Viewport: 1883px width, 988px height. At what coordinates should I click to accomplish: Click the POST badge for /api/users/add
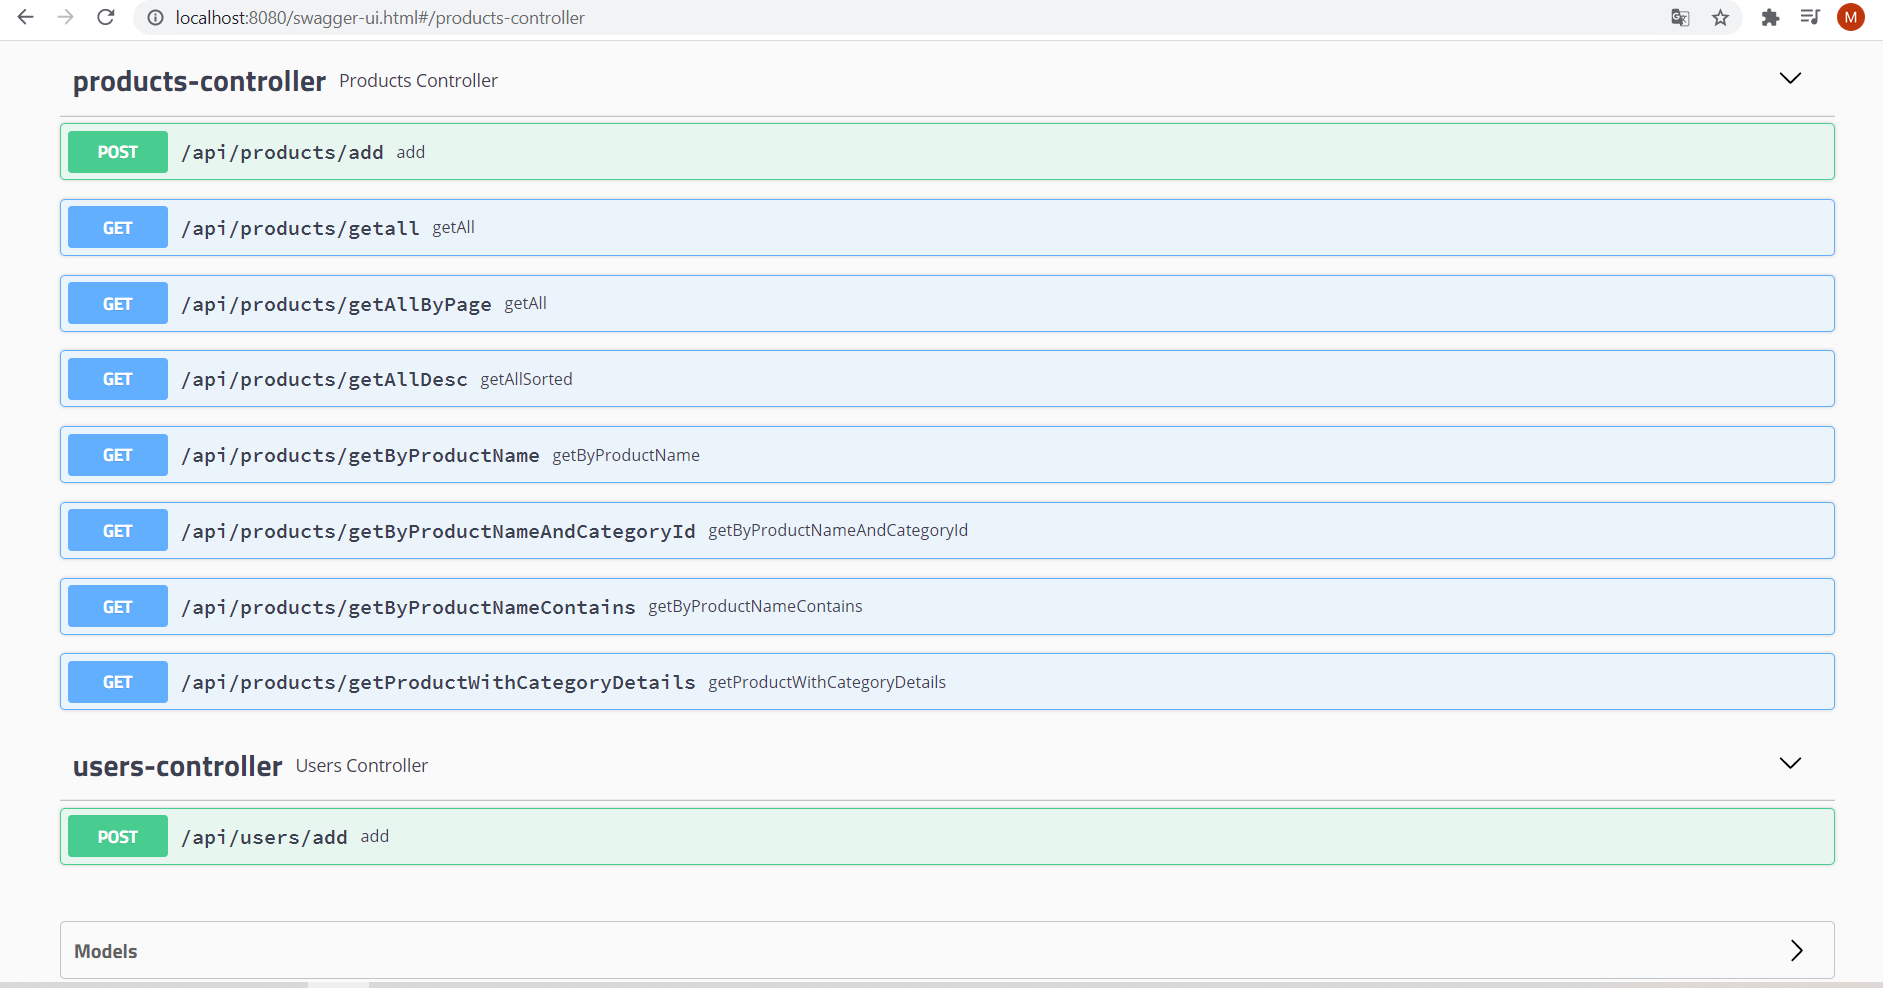[x=118, y=837]
